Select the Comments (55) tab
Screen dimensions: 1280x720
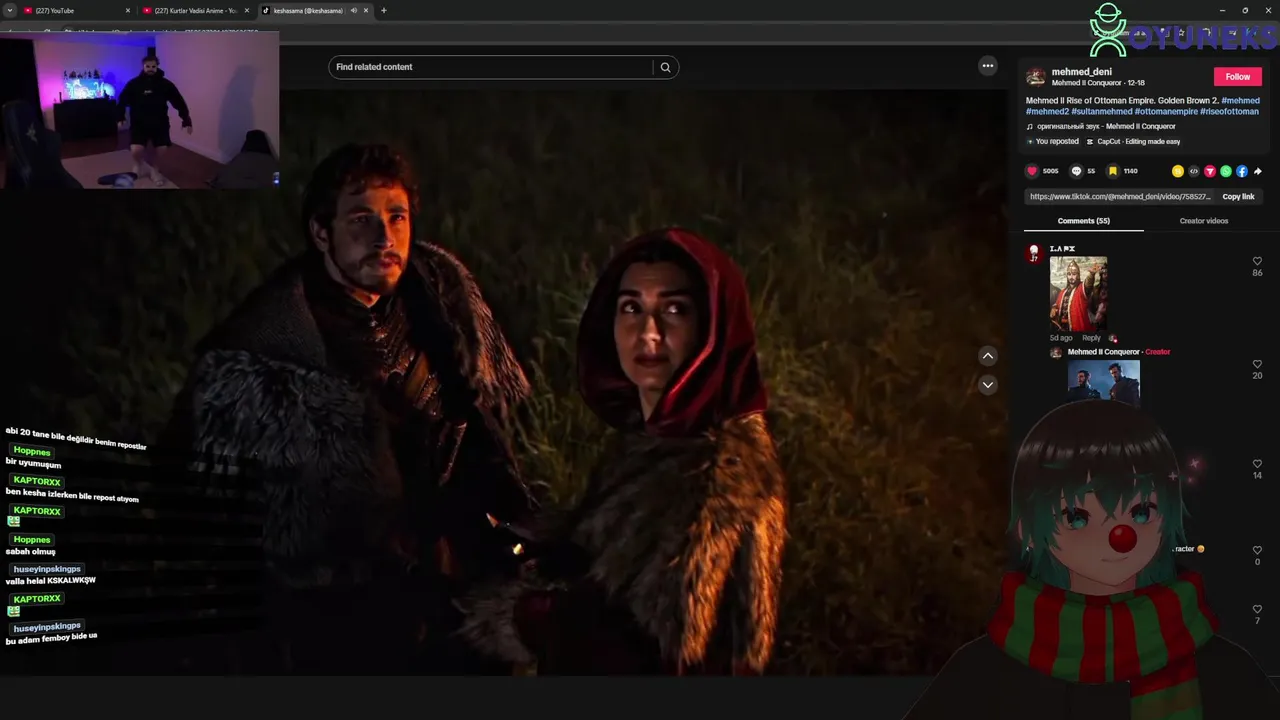pyautogui.click(x=1084, y=221)
